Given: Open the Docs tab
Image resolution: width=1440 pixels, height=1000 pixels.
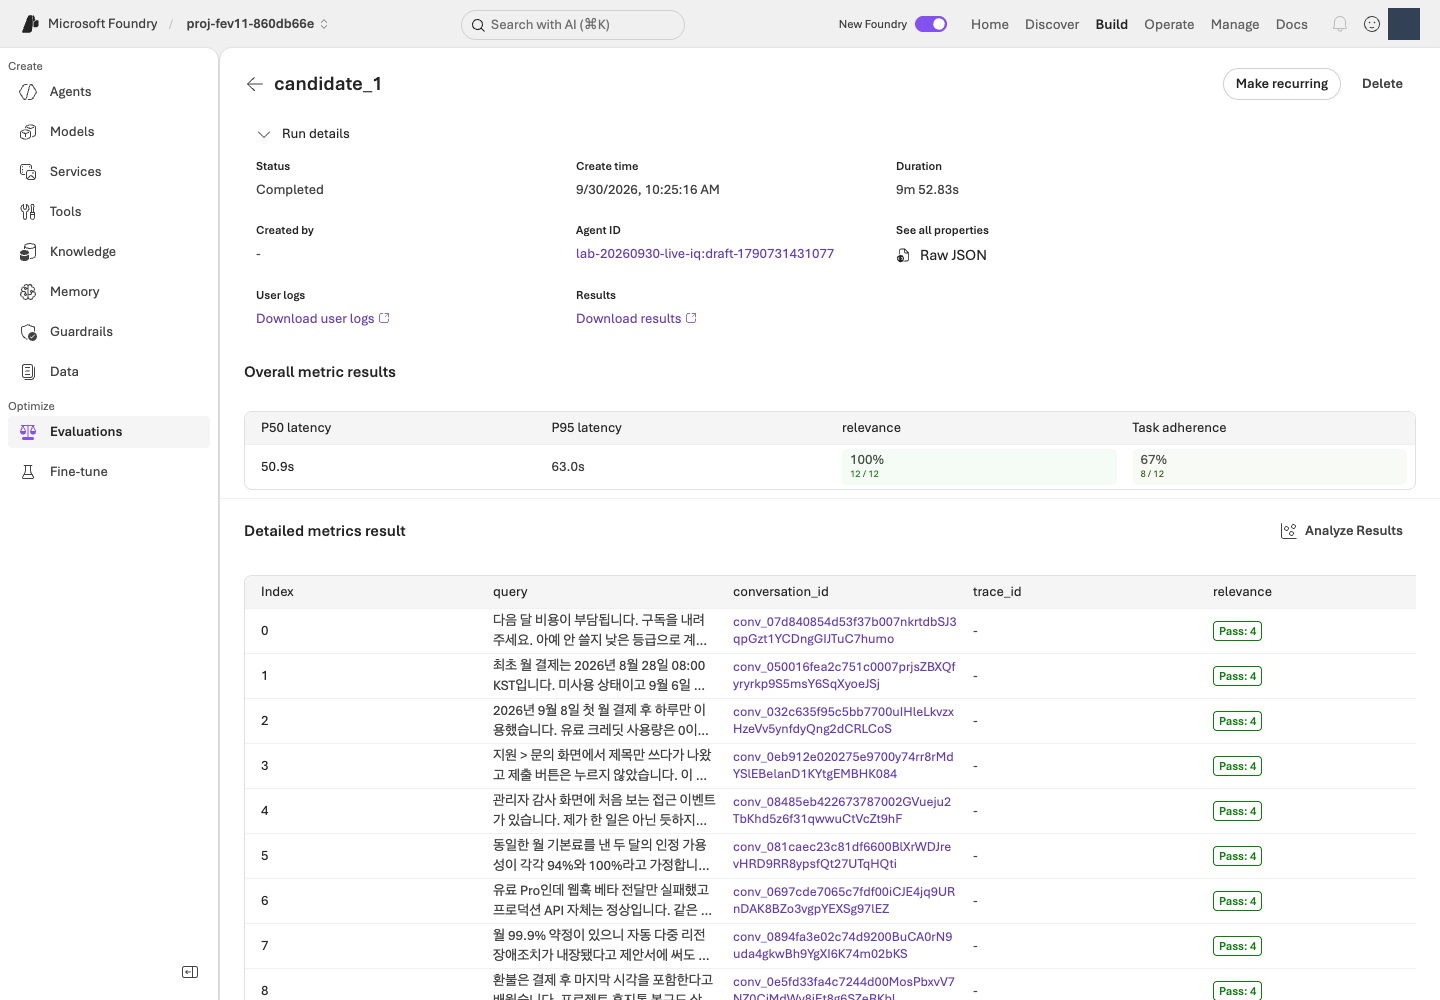Looking at the screenshot, I should click(x=1292, y=24).
